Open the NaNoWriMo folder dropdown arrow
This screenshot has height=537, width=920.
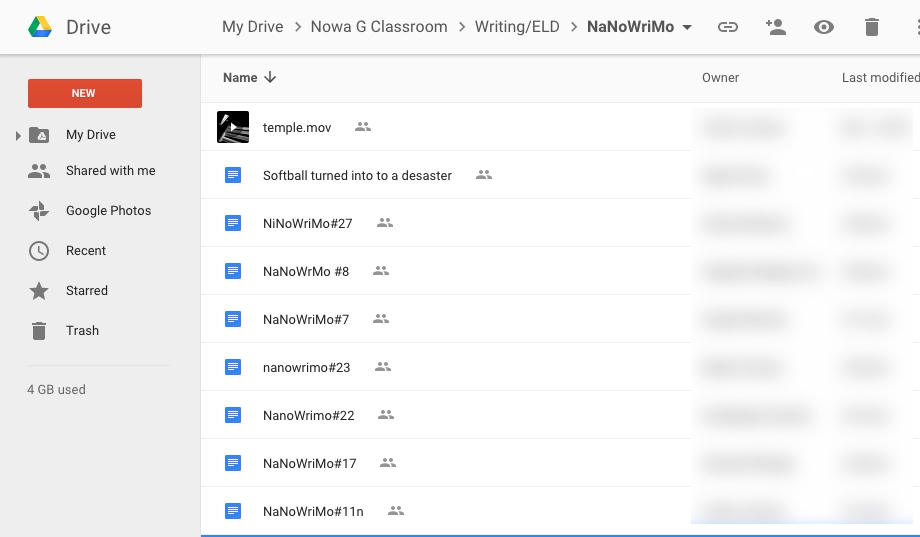coord(688,27)
